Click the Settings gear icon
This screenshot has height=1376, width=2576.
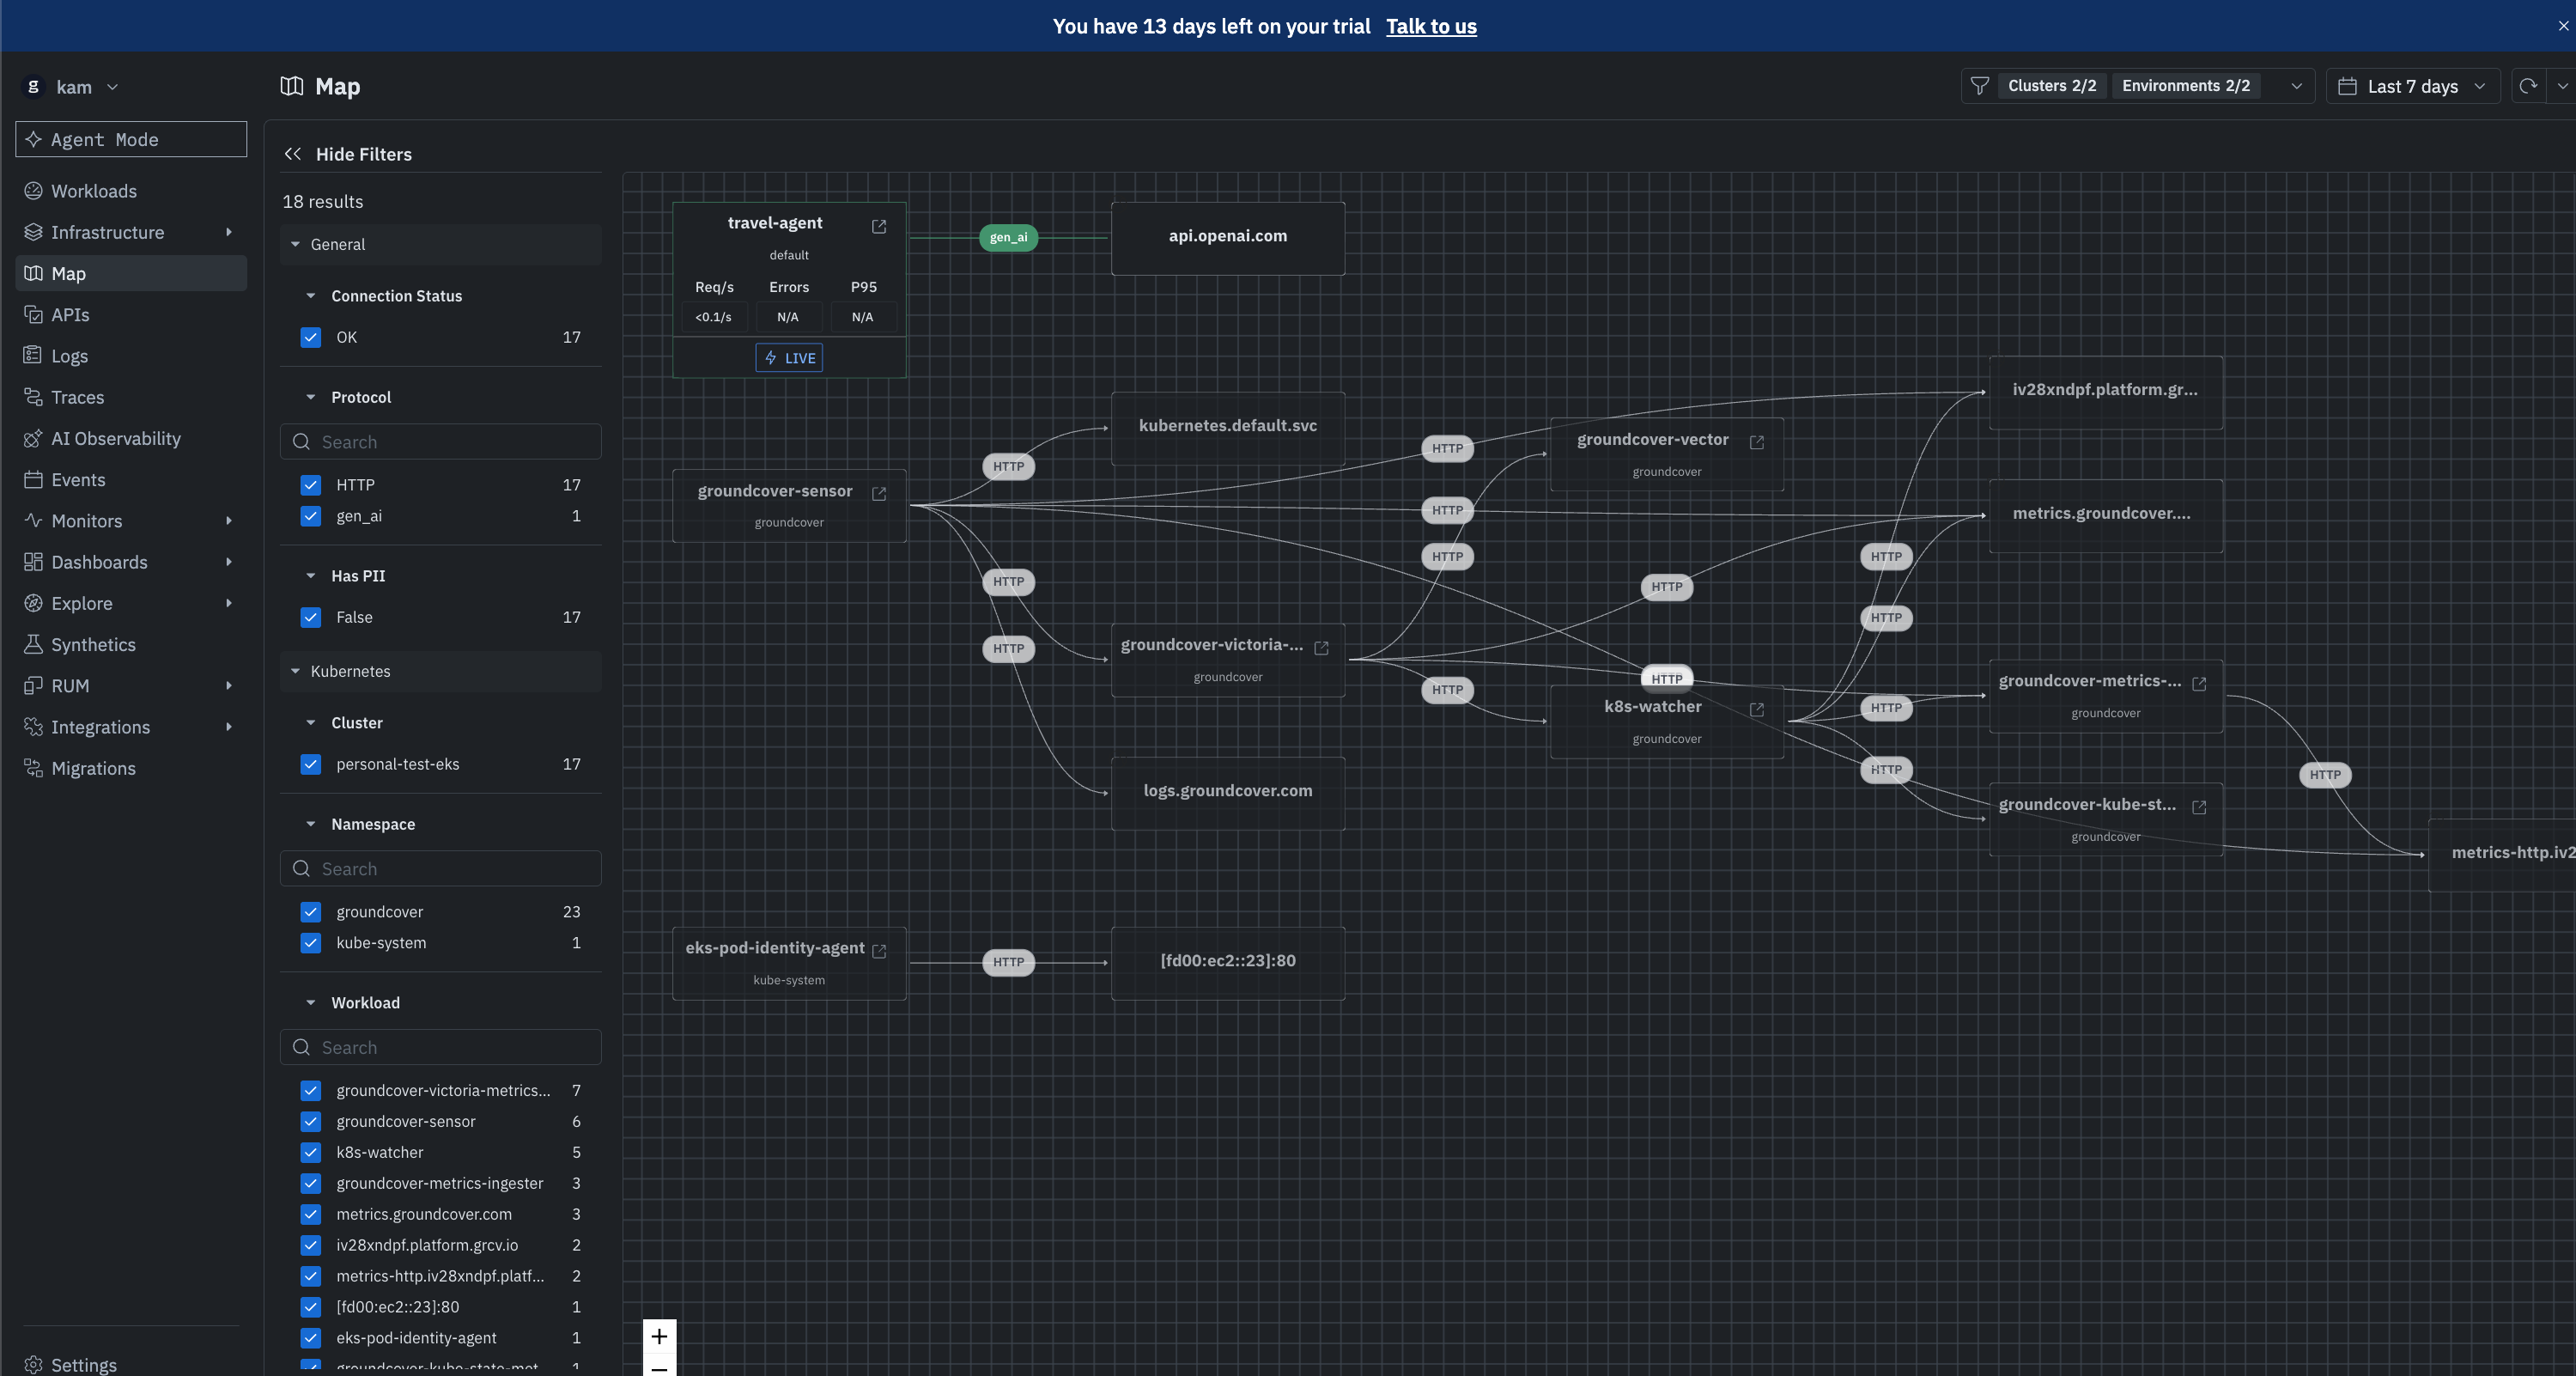point(33,1365)
